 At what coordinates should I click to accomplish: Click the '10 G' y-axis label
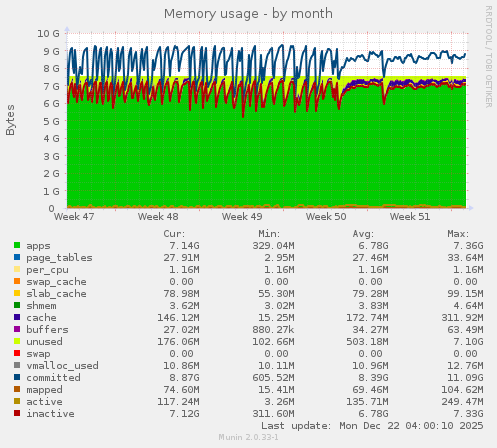(48, 34)
